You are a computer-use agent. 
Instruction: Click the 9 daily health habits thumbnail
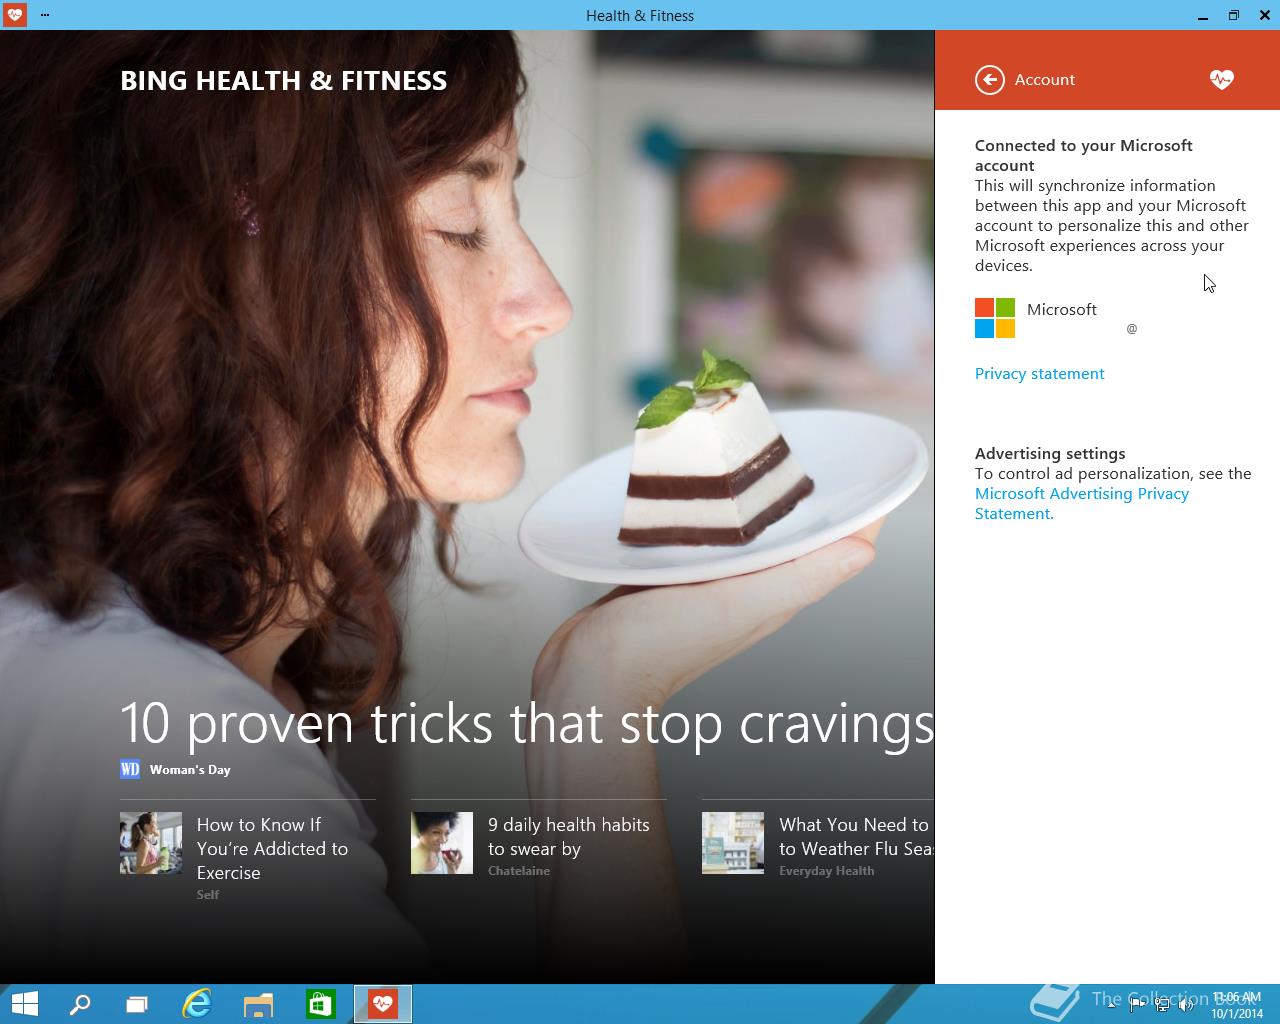(442, 843)
